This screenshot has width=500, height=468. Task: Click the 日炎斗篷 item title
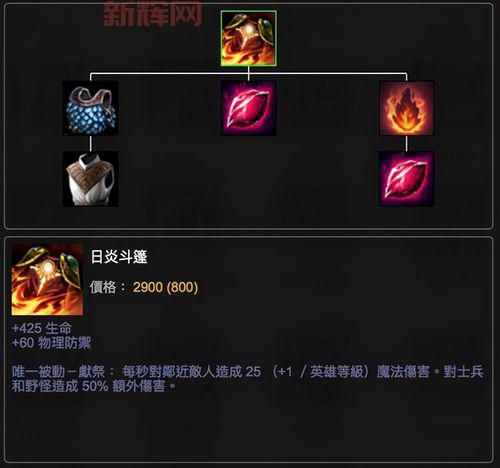coord(119,257)
